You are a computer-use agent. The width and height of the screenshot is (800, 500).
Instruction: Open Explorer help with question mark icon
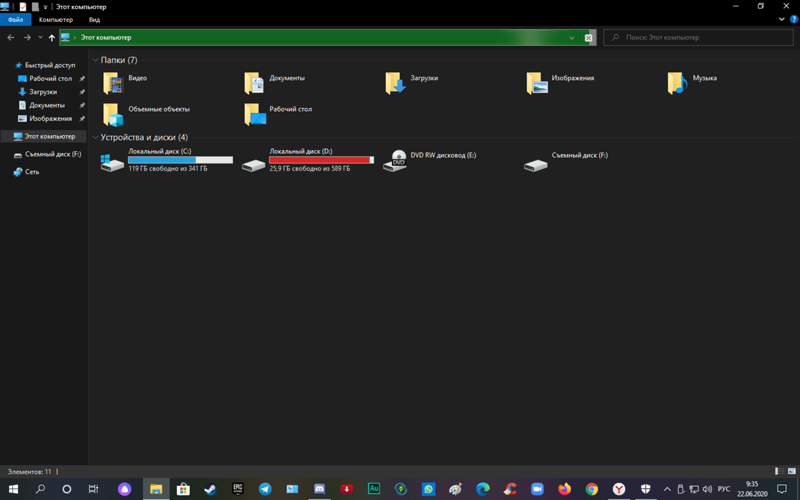pos(794,19)
